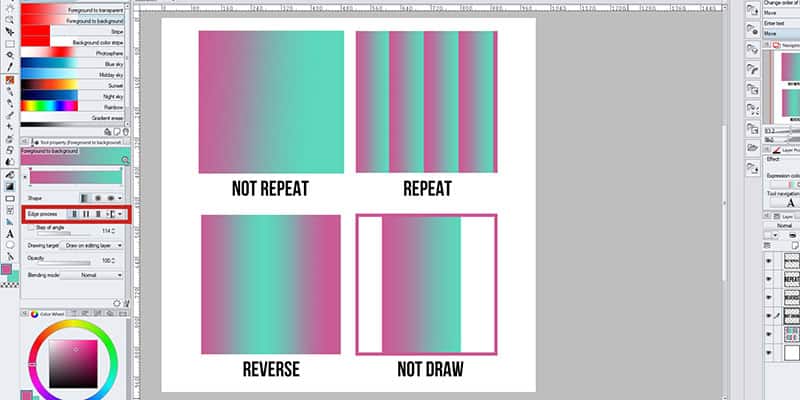Open the Blending mode dropdown
The height and width of the screenshot is (400, 800).
pos(92,275)
